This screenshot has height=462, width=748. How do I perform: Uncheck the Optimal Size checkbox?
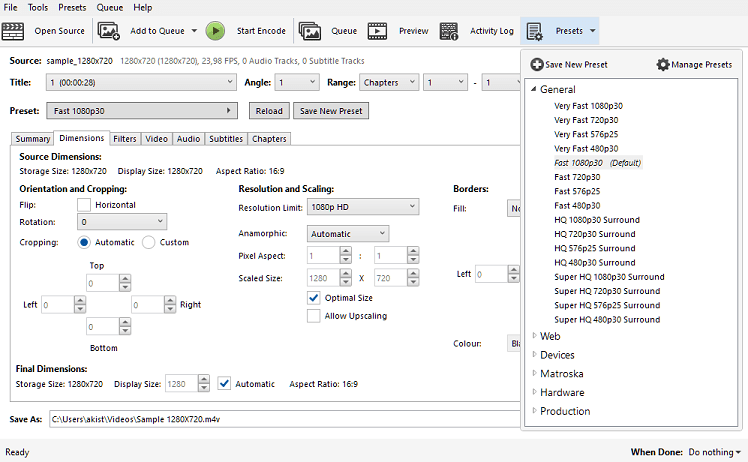pyautogui.click(x=314, y=298)
